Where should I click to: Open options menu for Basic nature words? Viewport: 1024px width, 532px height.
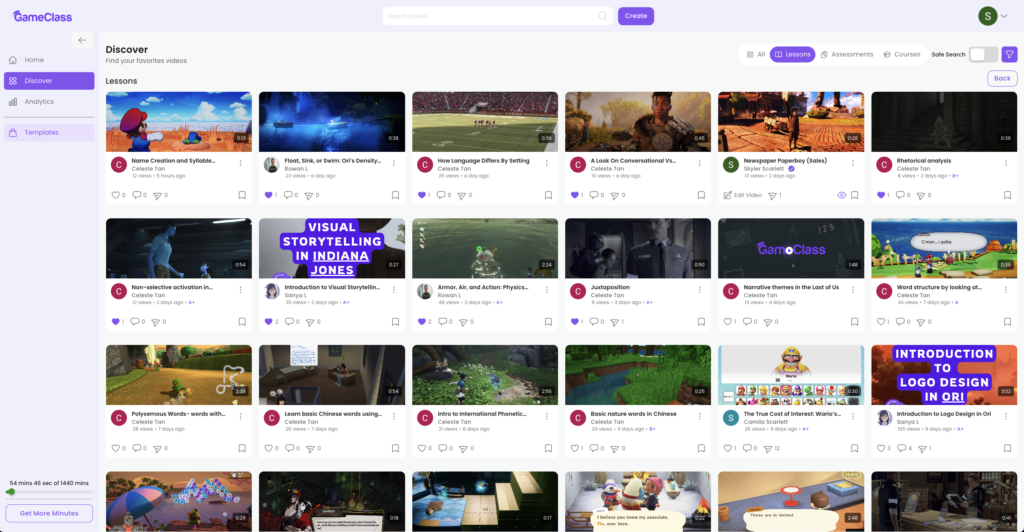tap(699, 416)
